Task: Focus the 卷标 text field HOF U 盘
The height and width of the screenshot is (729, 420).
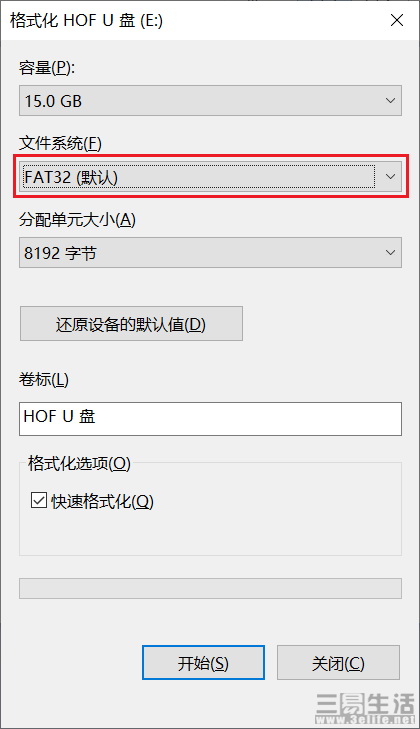Action: [x=210, y=419]
